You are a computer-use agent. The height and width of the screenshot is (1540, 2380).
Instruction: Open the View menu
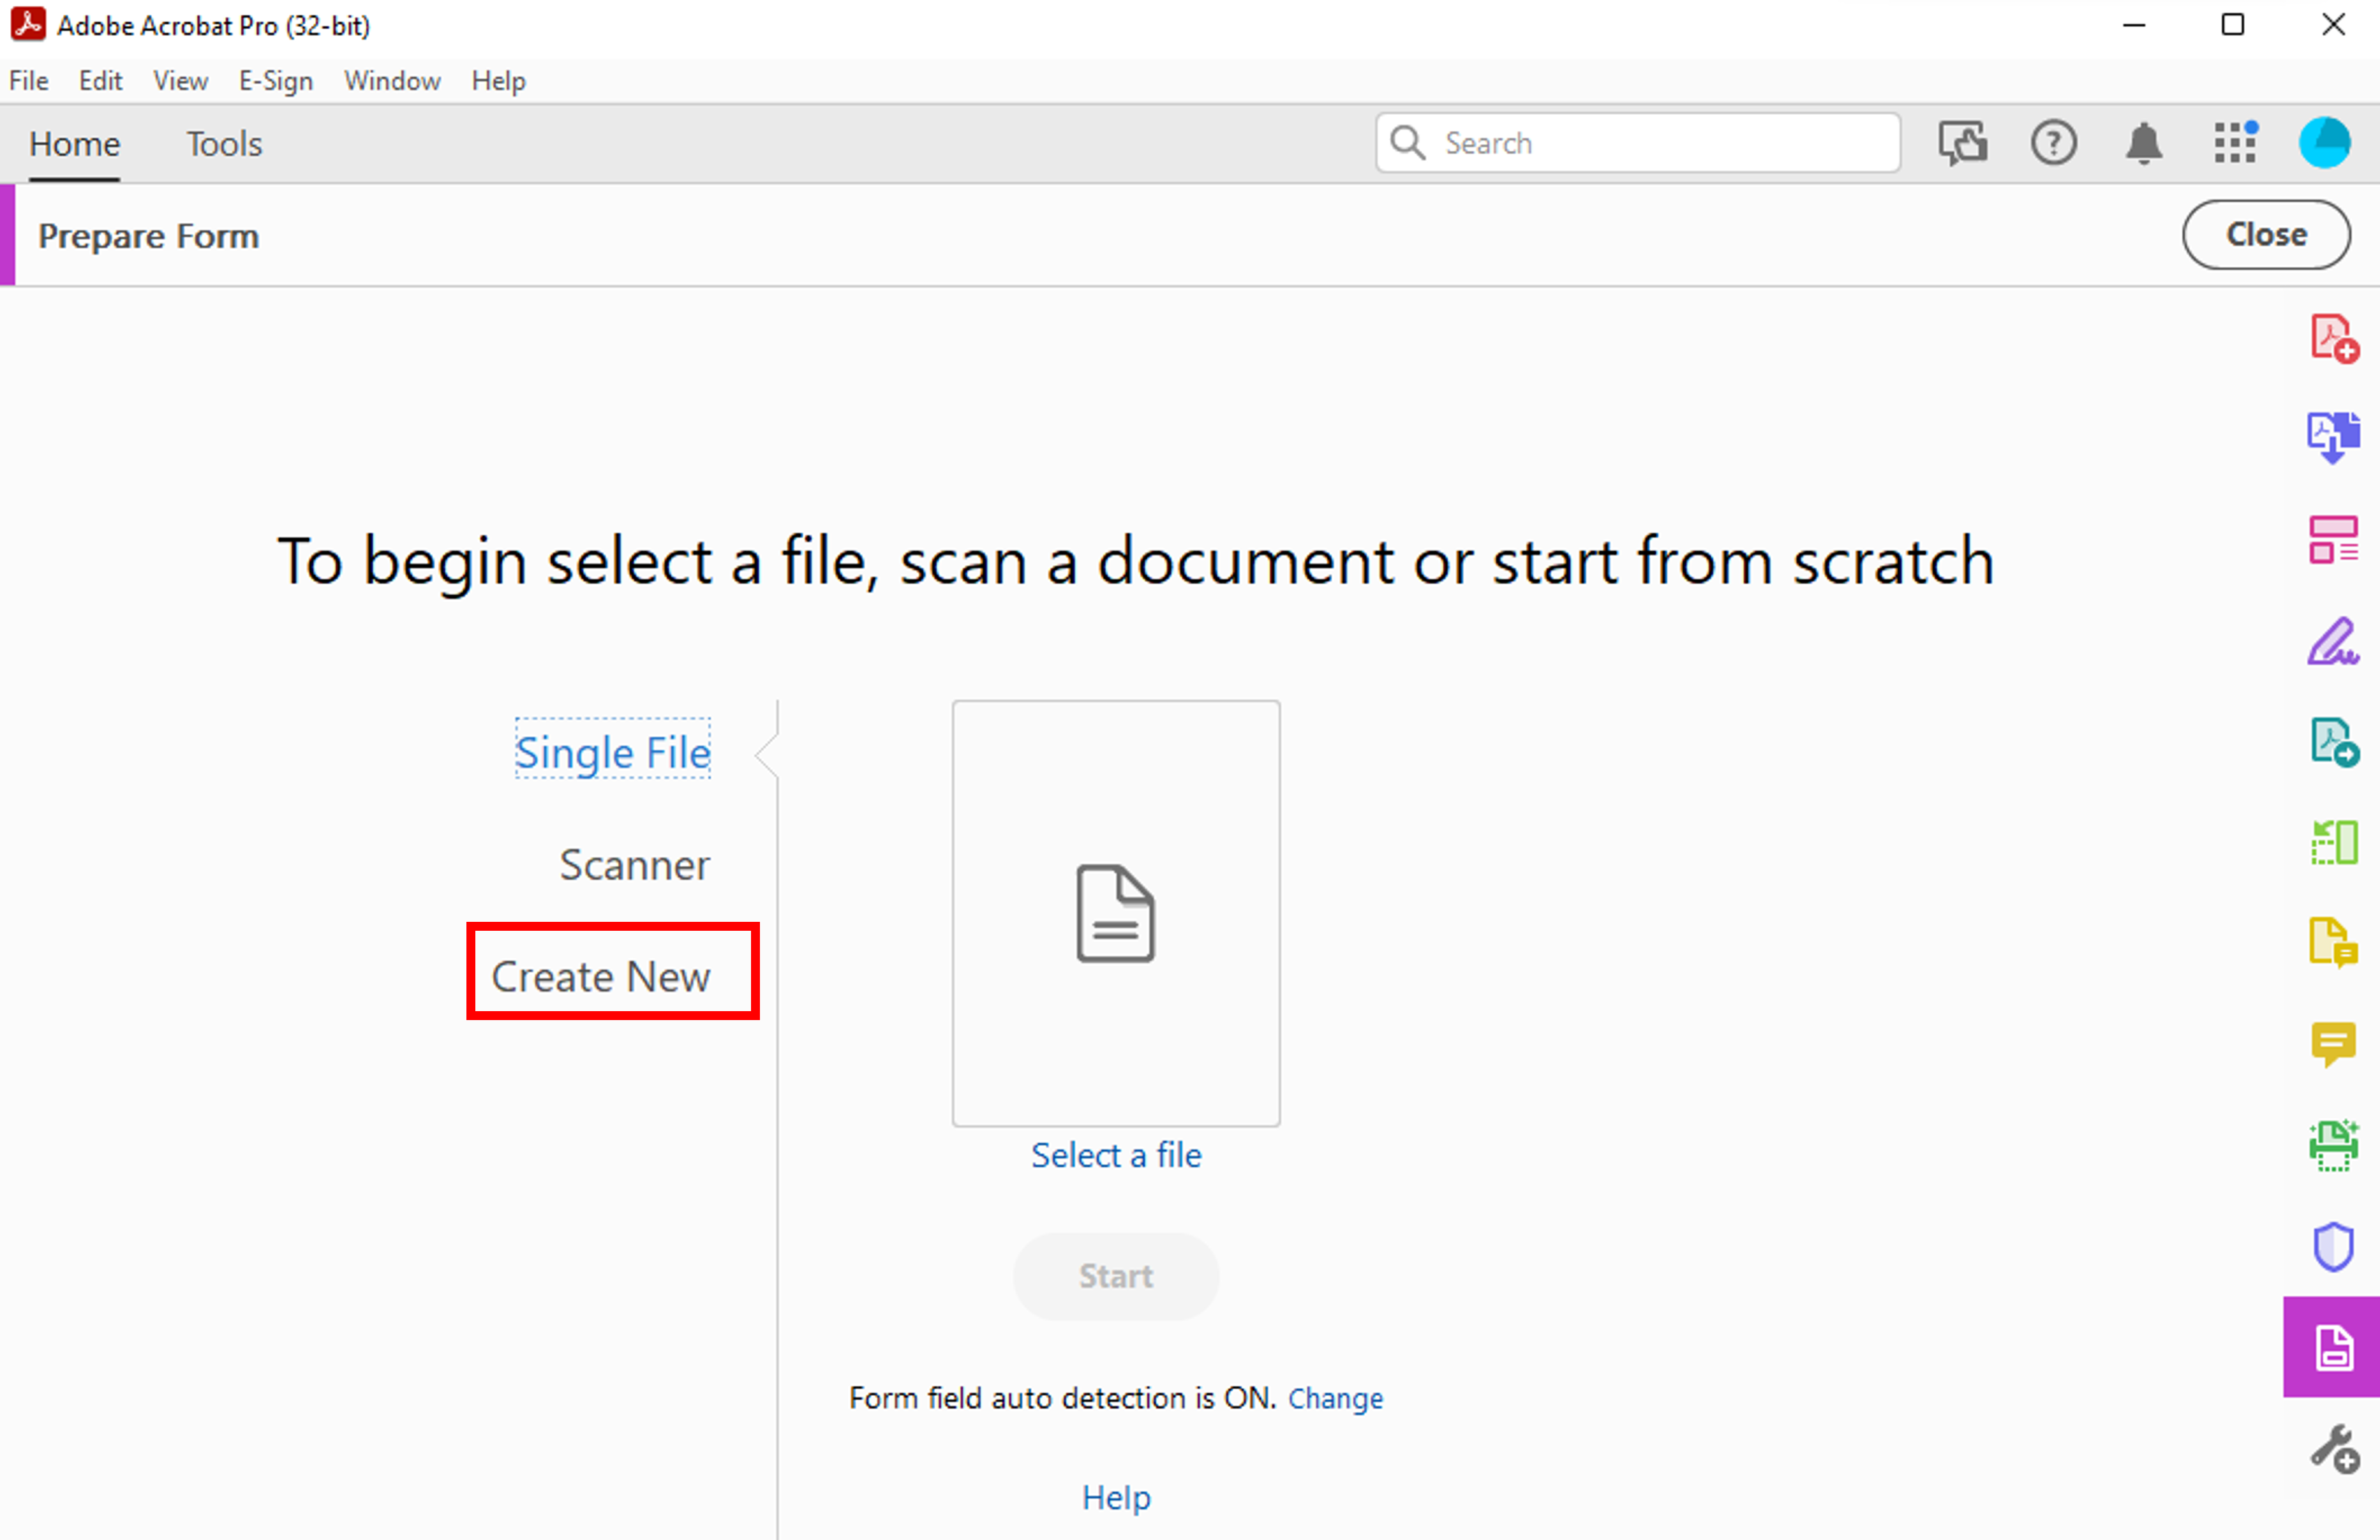(180, 81)
